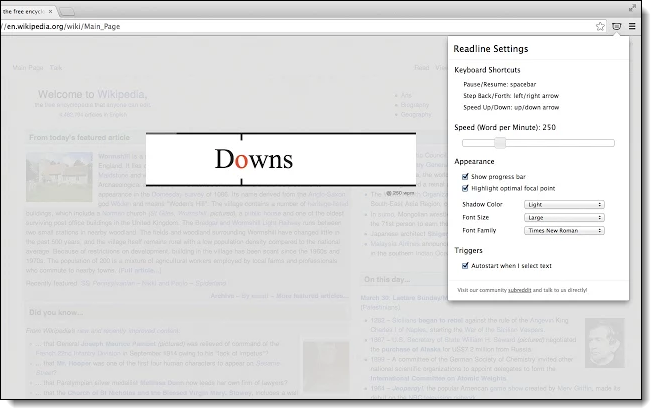The height and width of the screenshot is (415, 657).
Task: Open the Wikipedia link in welcome heading
Action: point(121,94)
